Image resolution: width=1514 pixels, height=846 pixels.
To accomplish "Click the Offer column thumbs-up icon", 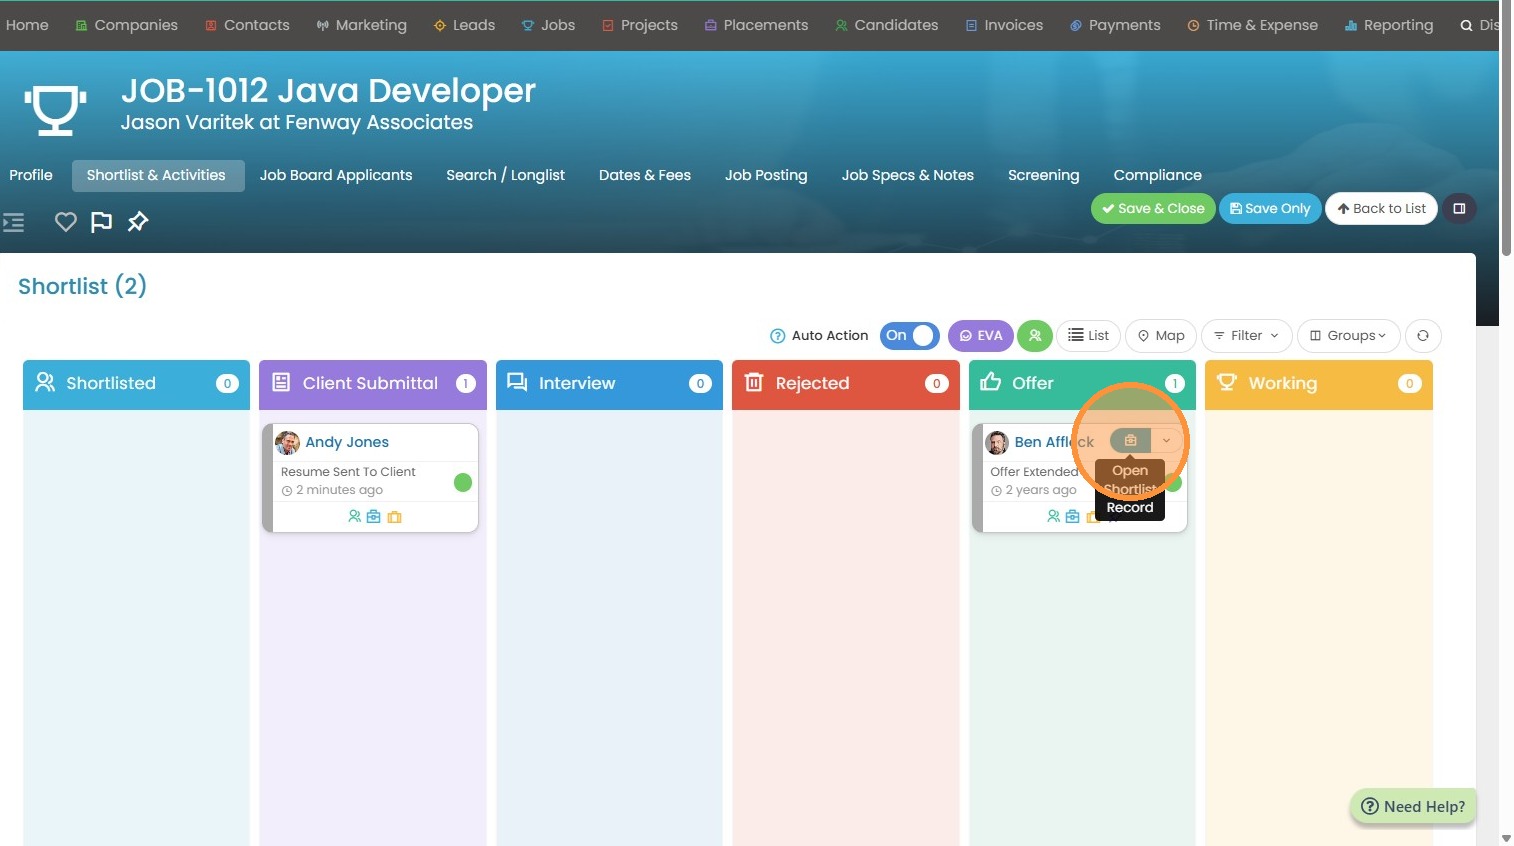I will (x=990, y=382).
